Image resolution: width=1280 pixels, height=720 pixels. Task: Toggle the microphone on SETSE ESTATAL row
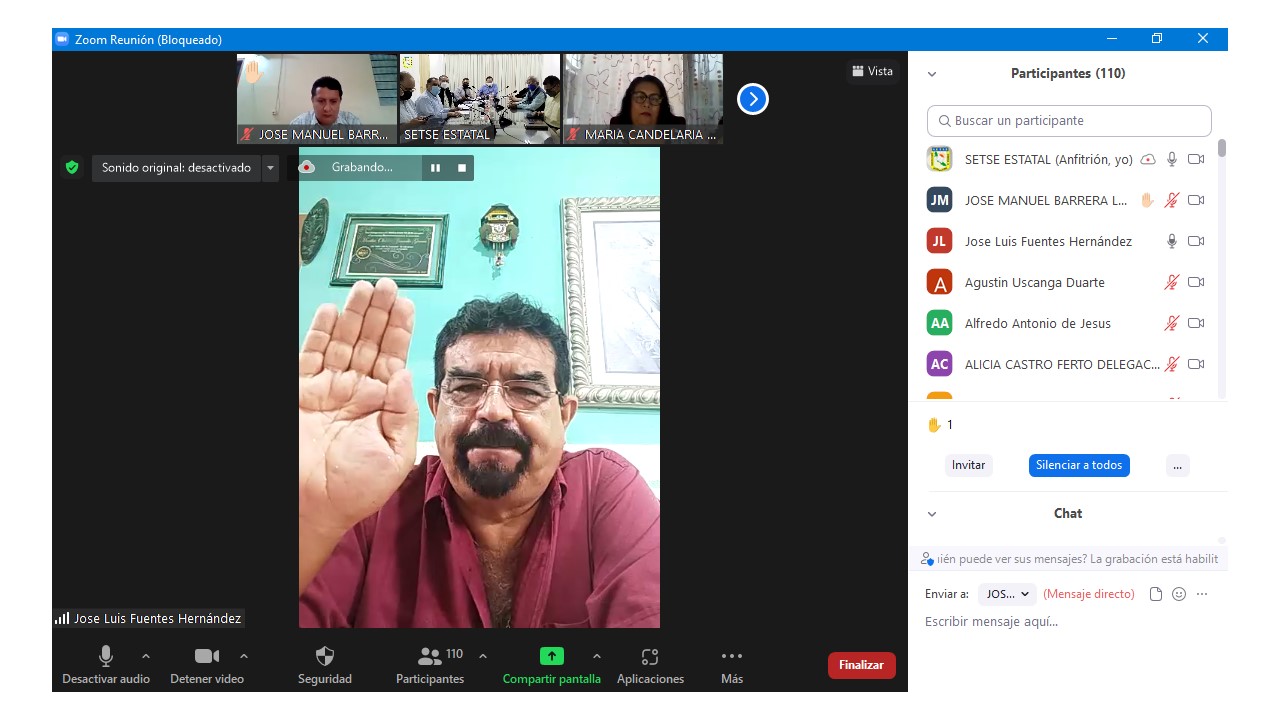tap(1172, 159)
